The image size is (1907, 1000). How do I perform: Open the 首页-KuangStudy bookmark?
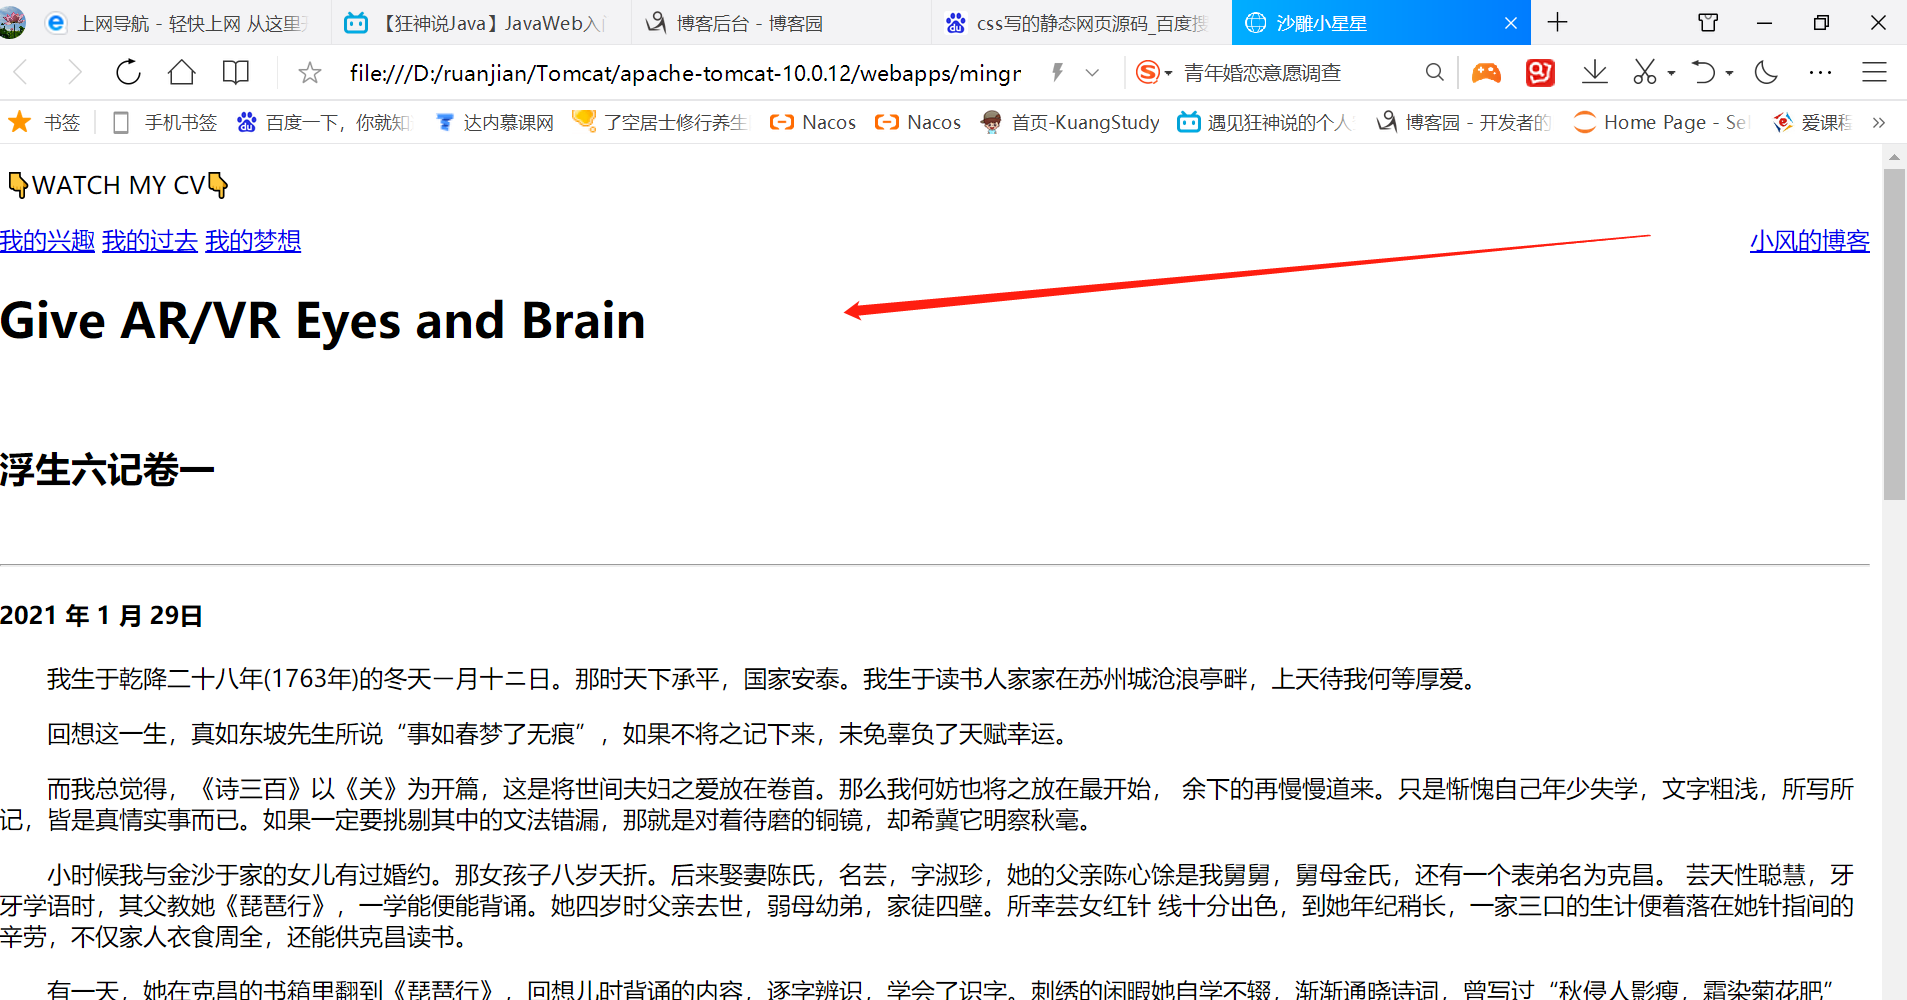click(1070, 122)
